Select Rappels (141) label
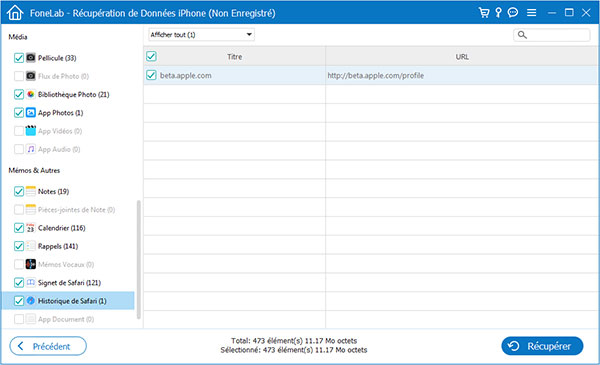The height and width of the screenshot is (365, 600). (x=58, y=246)
